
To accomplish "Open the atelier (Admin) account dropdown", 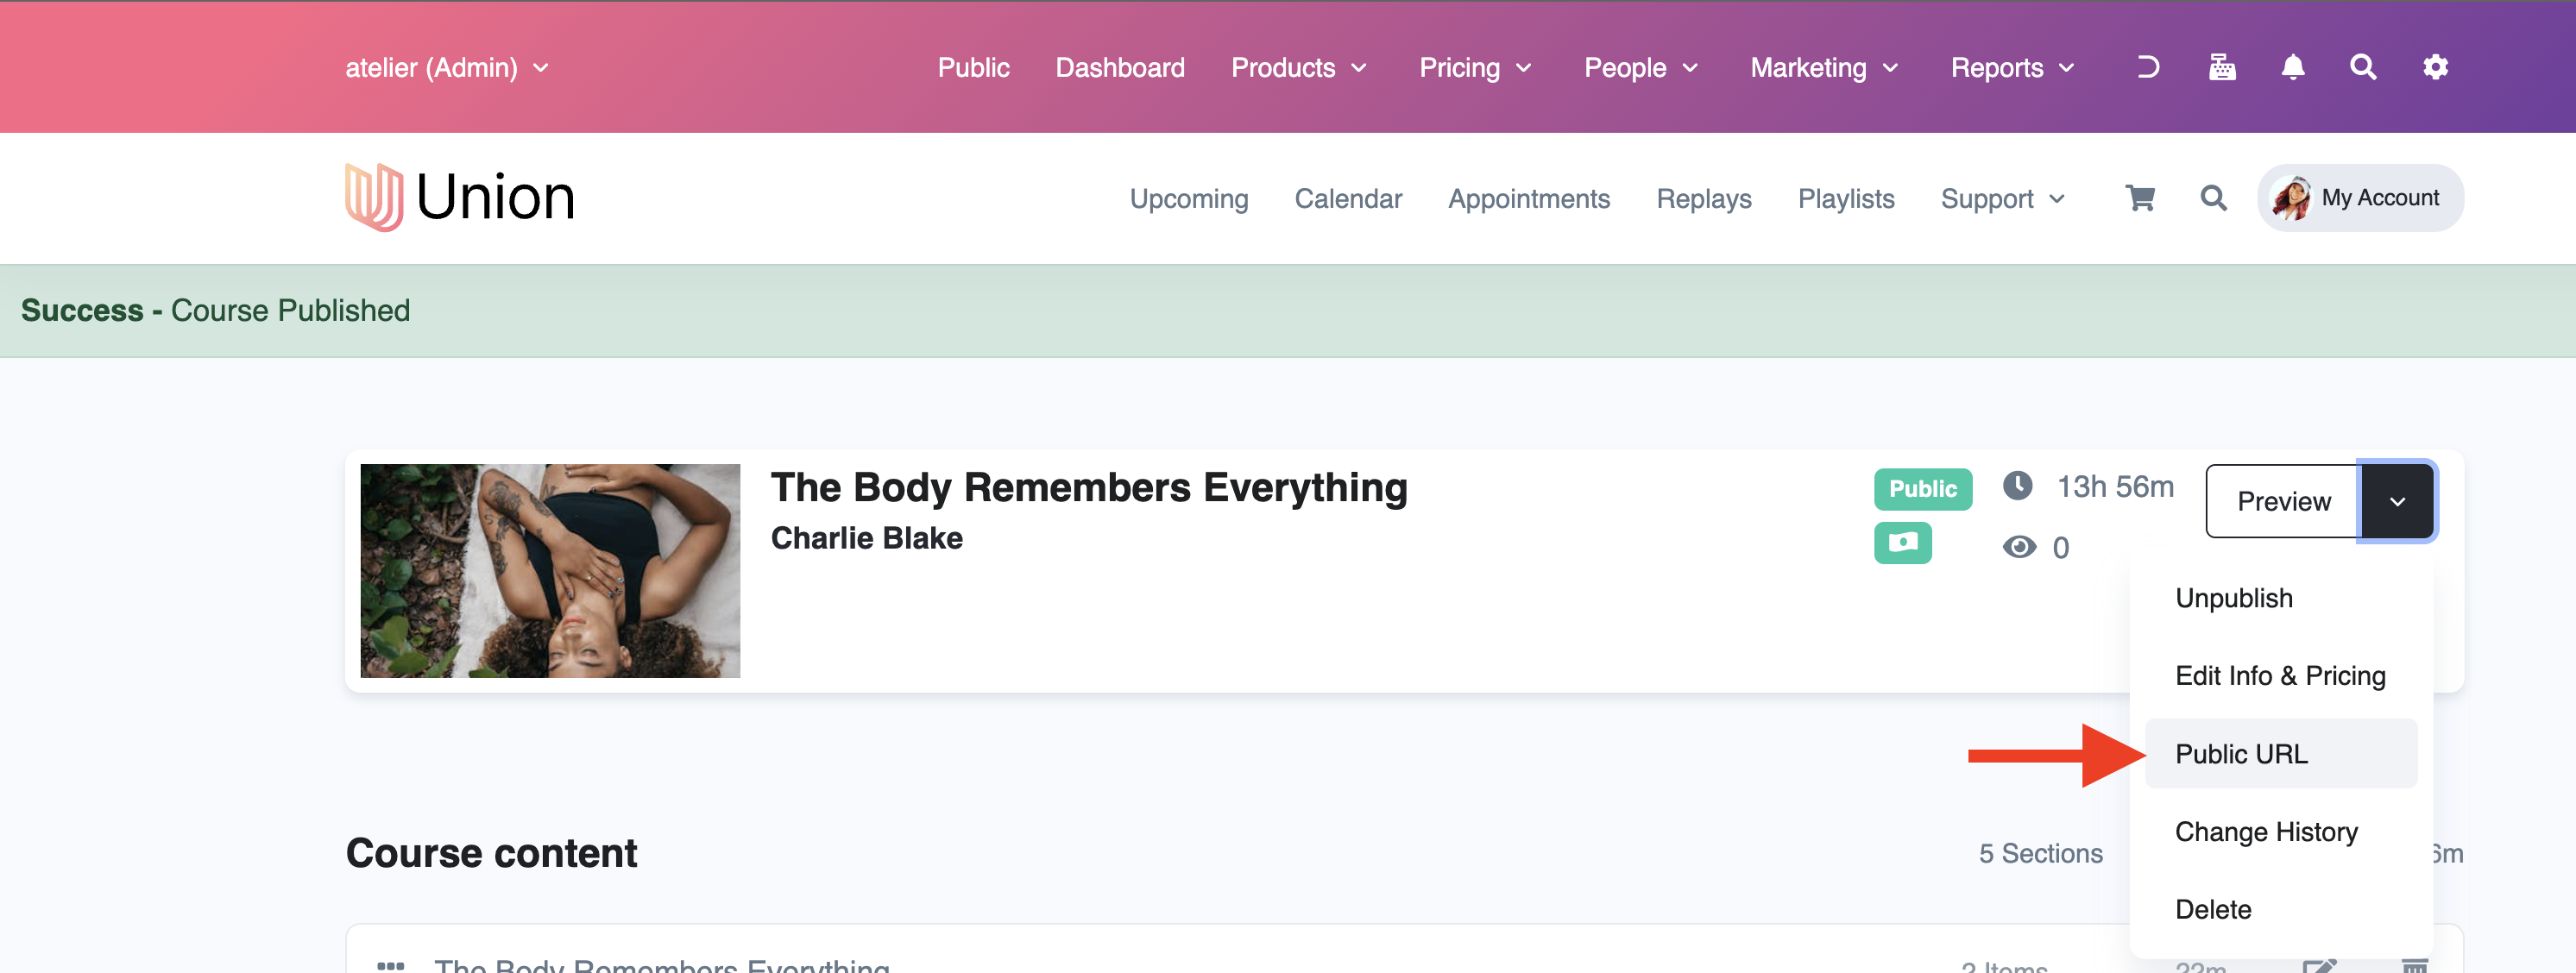I will point(447,67).
